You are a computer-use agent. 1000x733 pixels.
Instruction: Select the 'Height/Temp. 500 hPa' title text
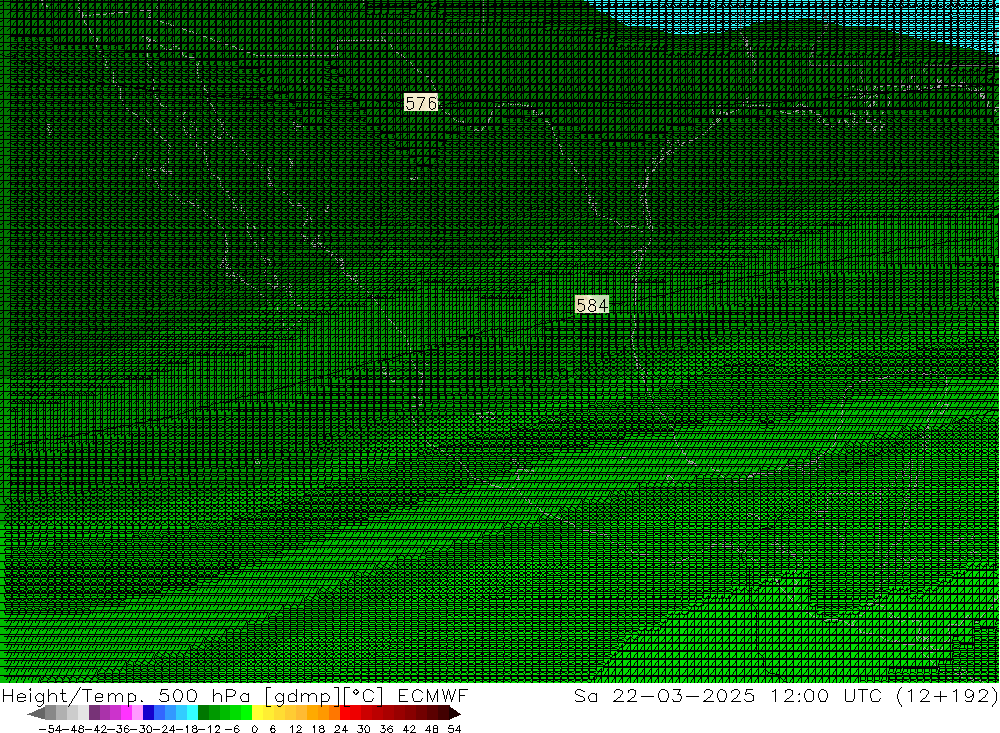coord(126,696)
